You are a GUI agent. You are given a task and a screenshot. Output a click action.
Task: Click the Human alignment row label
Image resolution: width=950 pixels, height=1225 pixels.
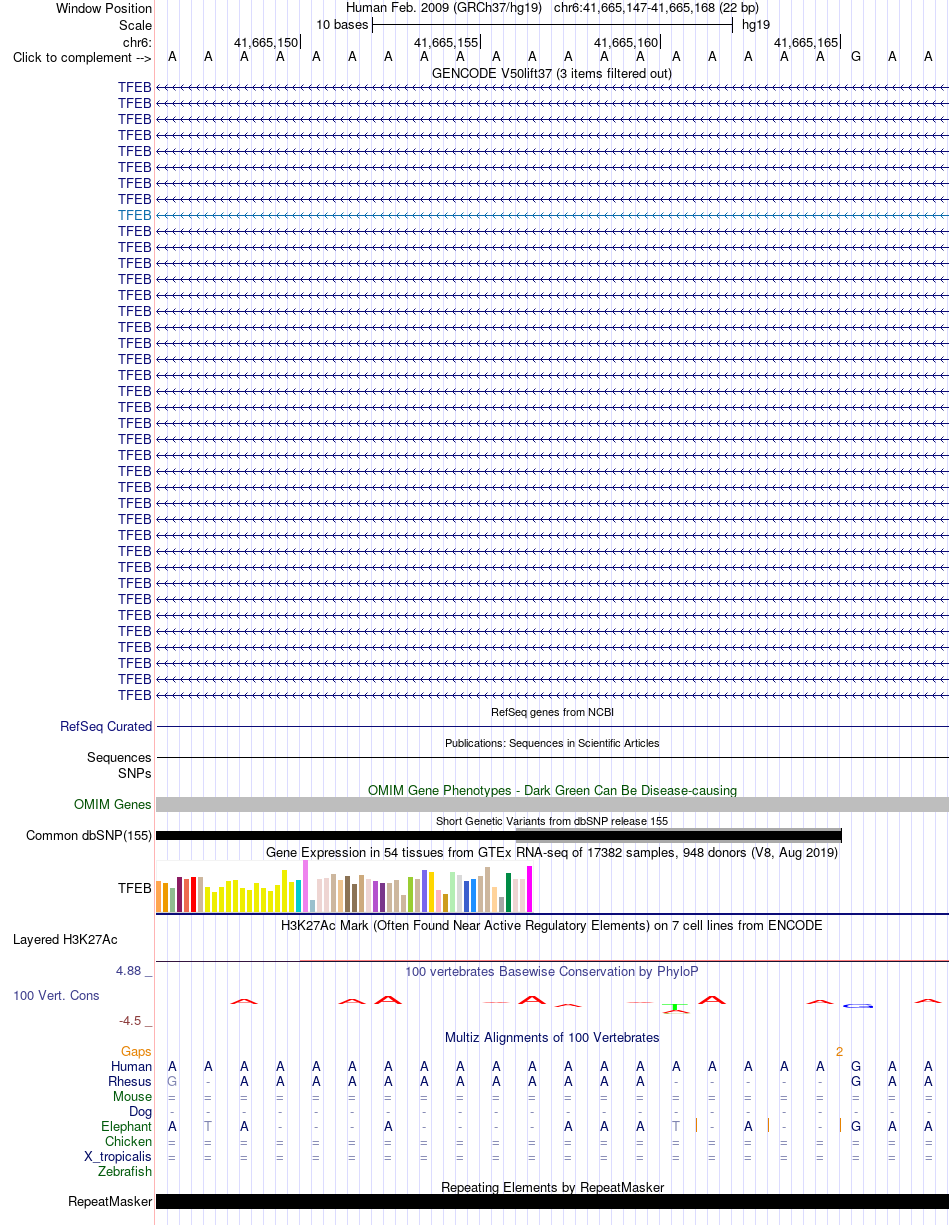132,1067
